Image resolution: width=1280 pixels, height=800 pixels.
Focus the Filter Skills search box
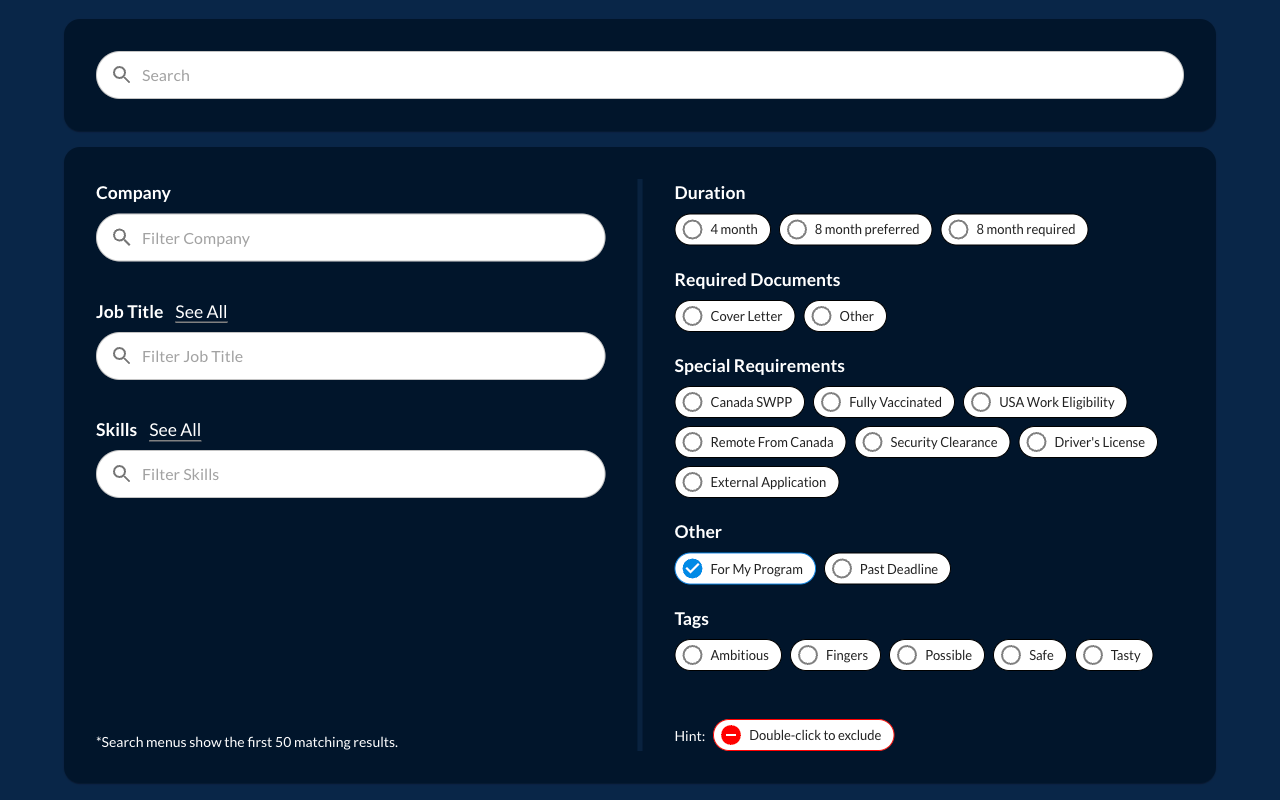pyautogui.click(x=351, y=474)
